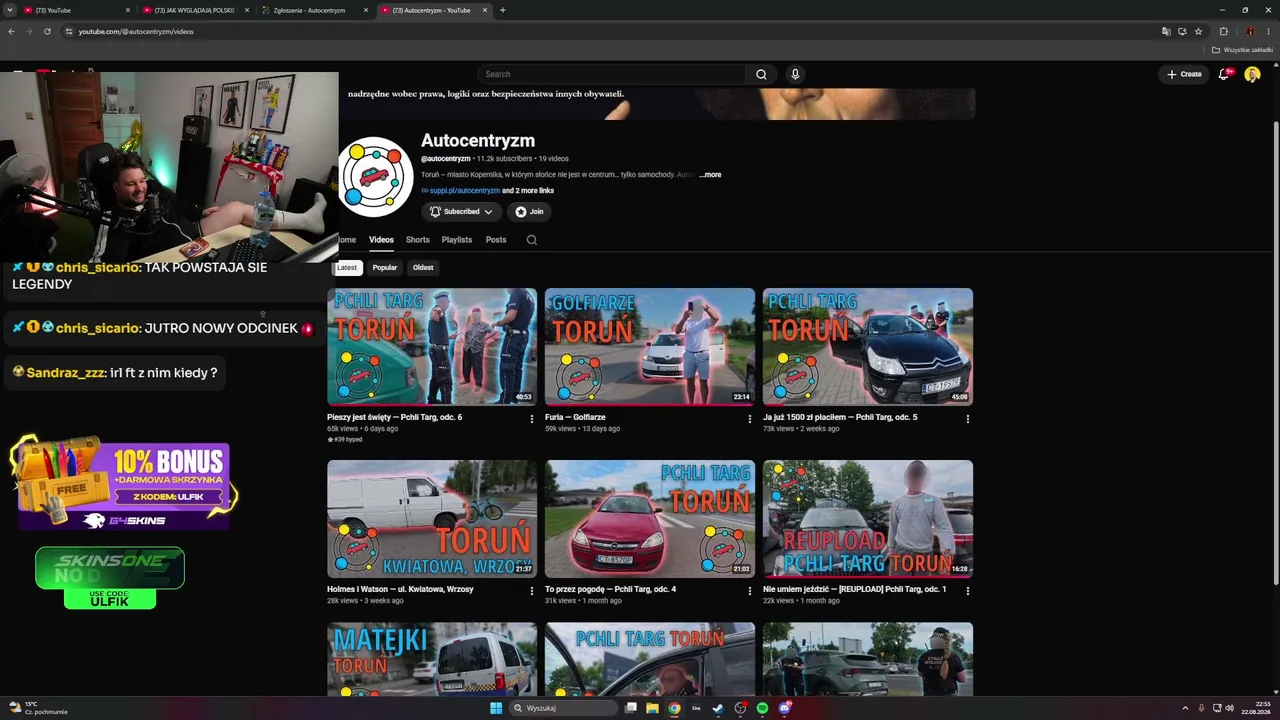The width and height of the screenshot is (1280, 720).
Task: Open Discord from the taskbar
Action: click(785, 708)
